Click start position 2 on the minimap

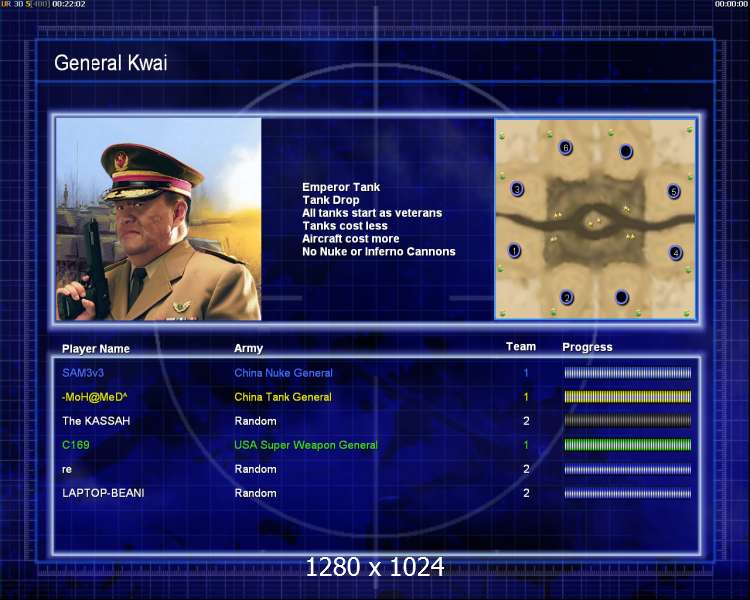(567, 298)
